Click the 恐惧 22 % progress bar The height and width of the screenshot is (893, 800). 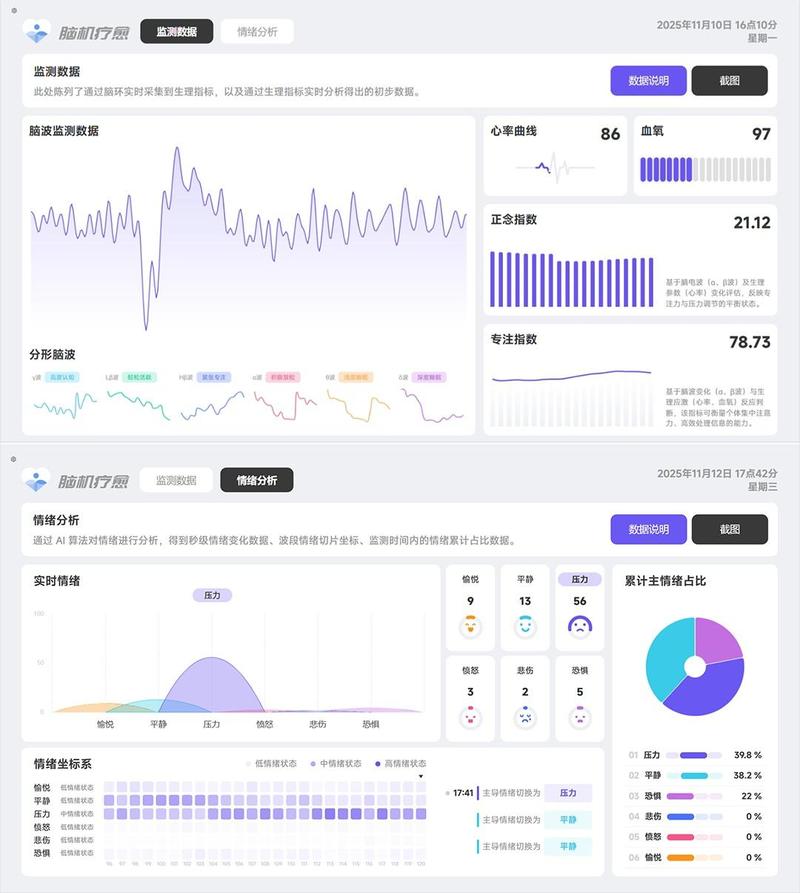pyautogui.click(x=694, y=796)
